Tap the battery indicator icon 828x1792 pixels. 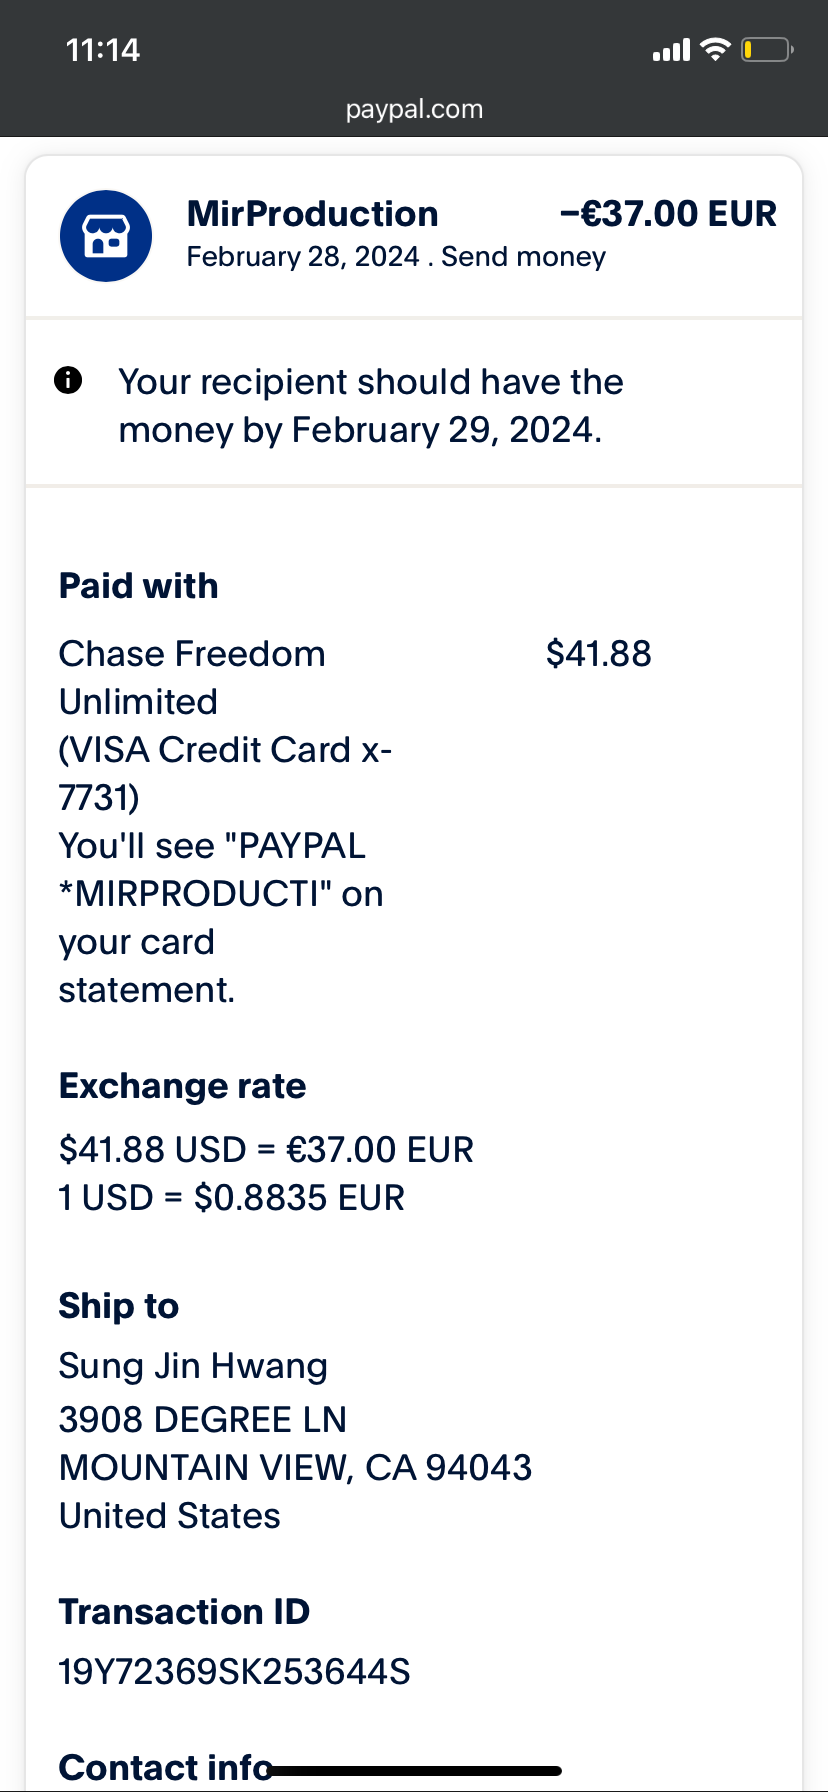click(x=766, y=49)
